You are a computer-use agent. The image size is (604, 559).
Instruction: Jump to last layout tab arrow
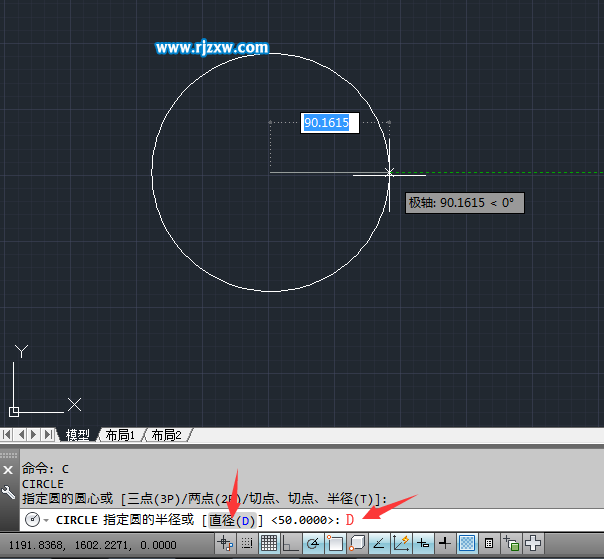(48, 435)
